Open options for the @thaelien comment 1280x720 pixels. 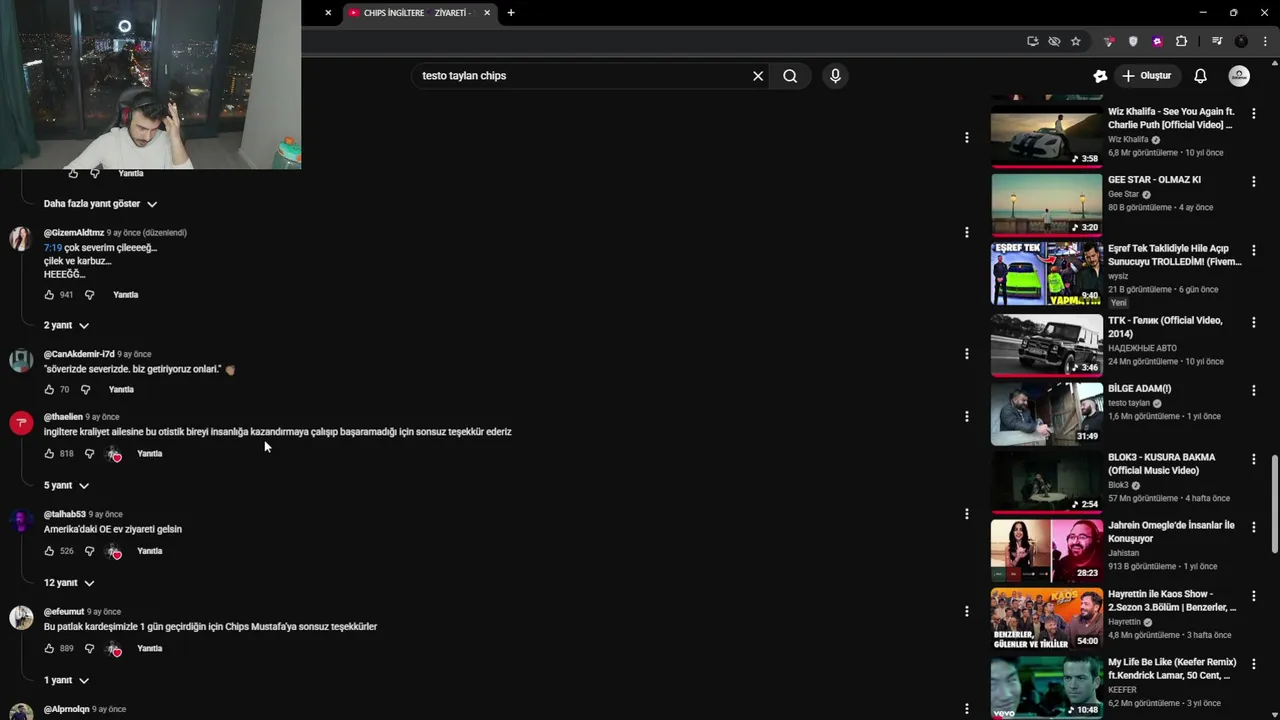(x=966, y=416)
